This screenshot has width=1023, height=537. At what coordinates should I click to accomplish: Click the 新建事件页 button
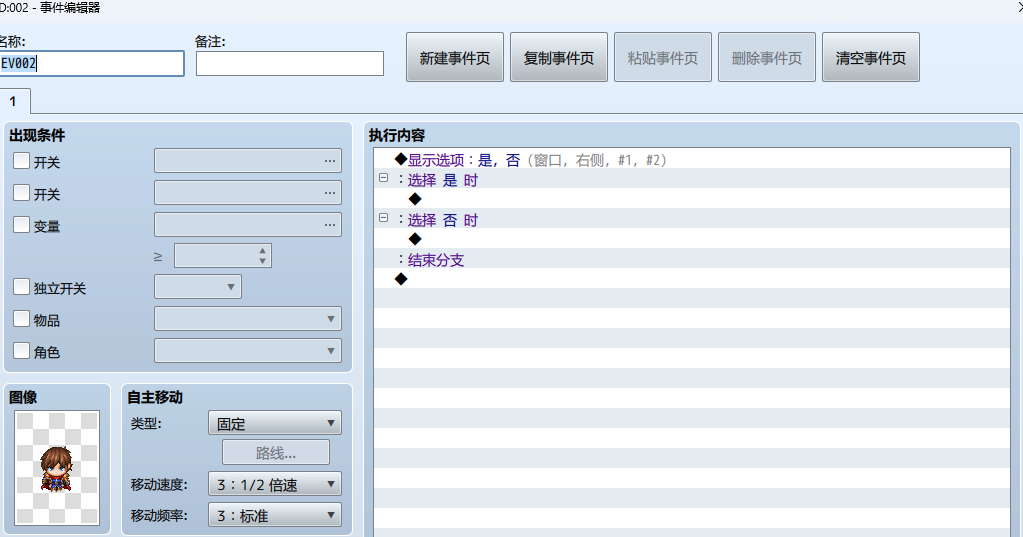455,57
